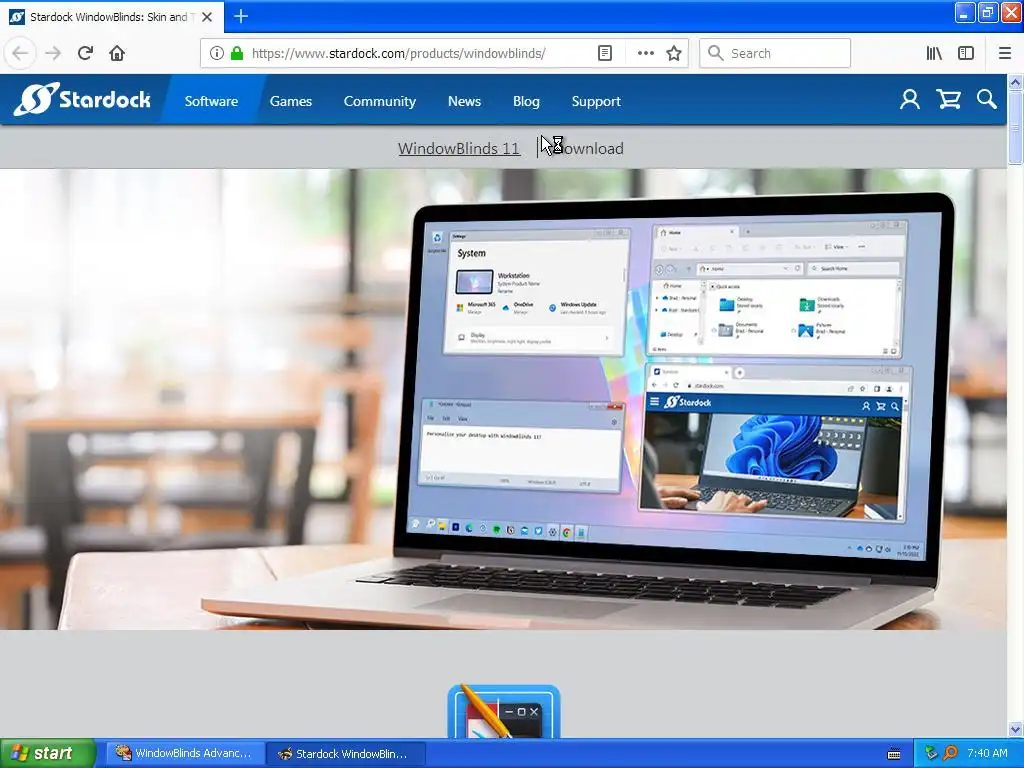Screen dimensions: 1024x768
Task: Open the Community menu item
Action: coord(379,101)
